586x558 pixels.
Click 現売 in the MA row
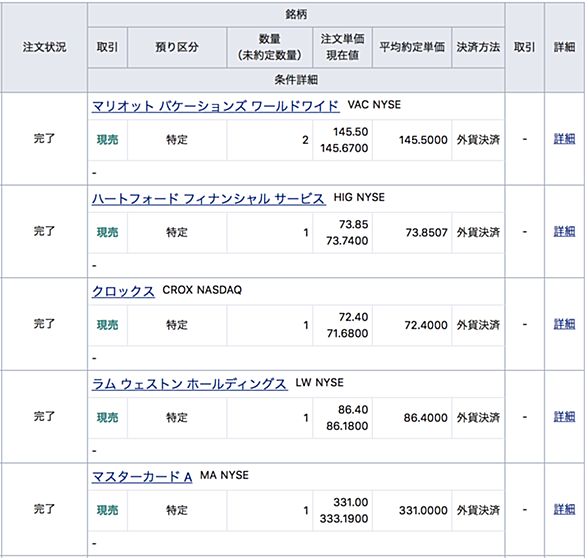click(x=108, y=510)
